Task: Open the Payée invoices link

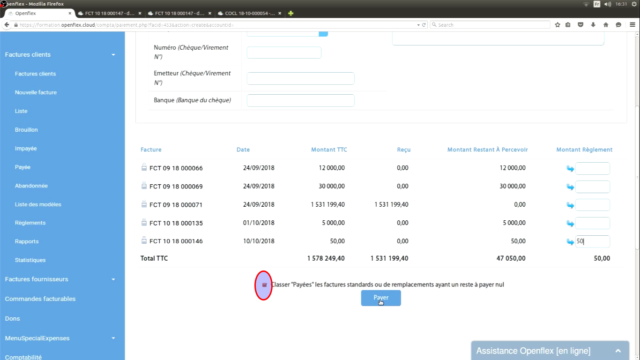Action: [23, 167]
